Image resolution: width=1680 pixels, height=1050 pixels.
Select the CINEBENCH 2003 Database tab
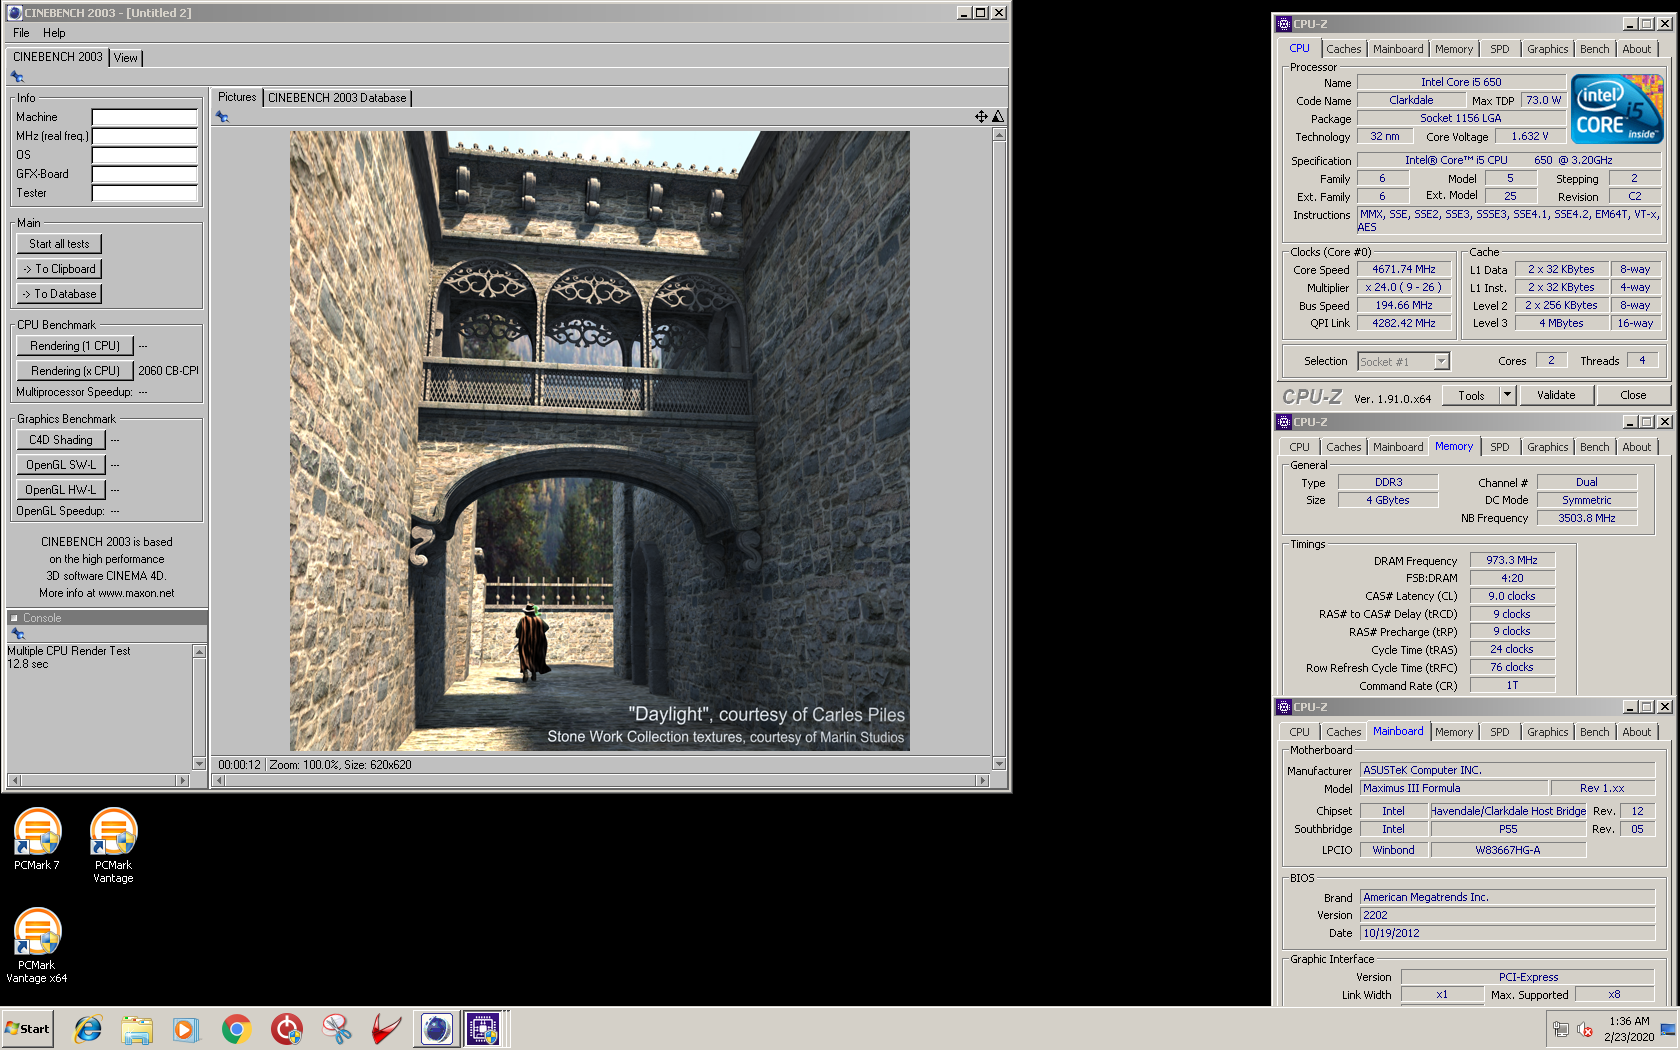coord(337,98)
